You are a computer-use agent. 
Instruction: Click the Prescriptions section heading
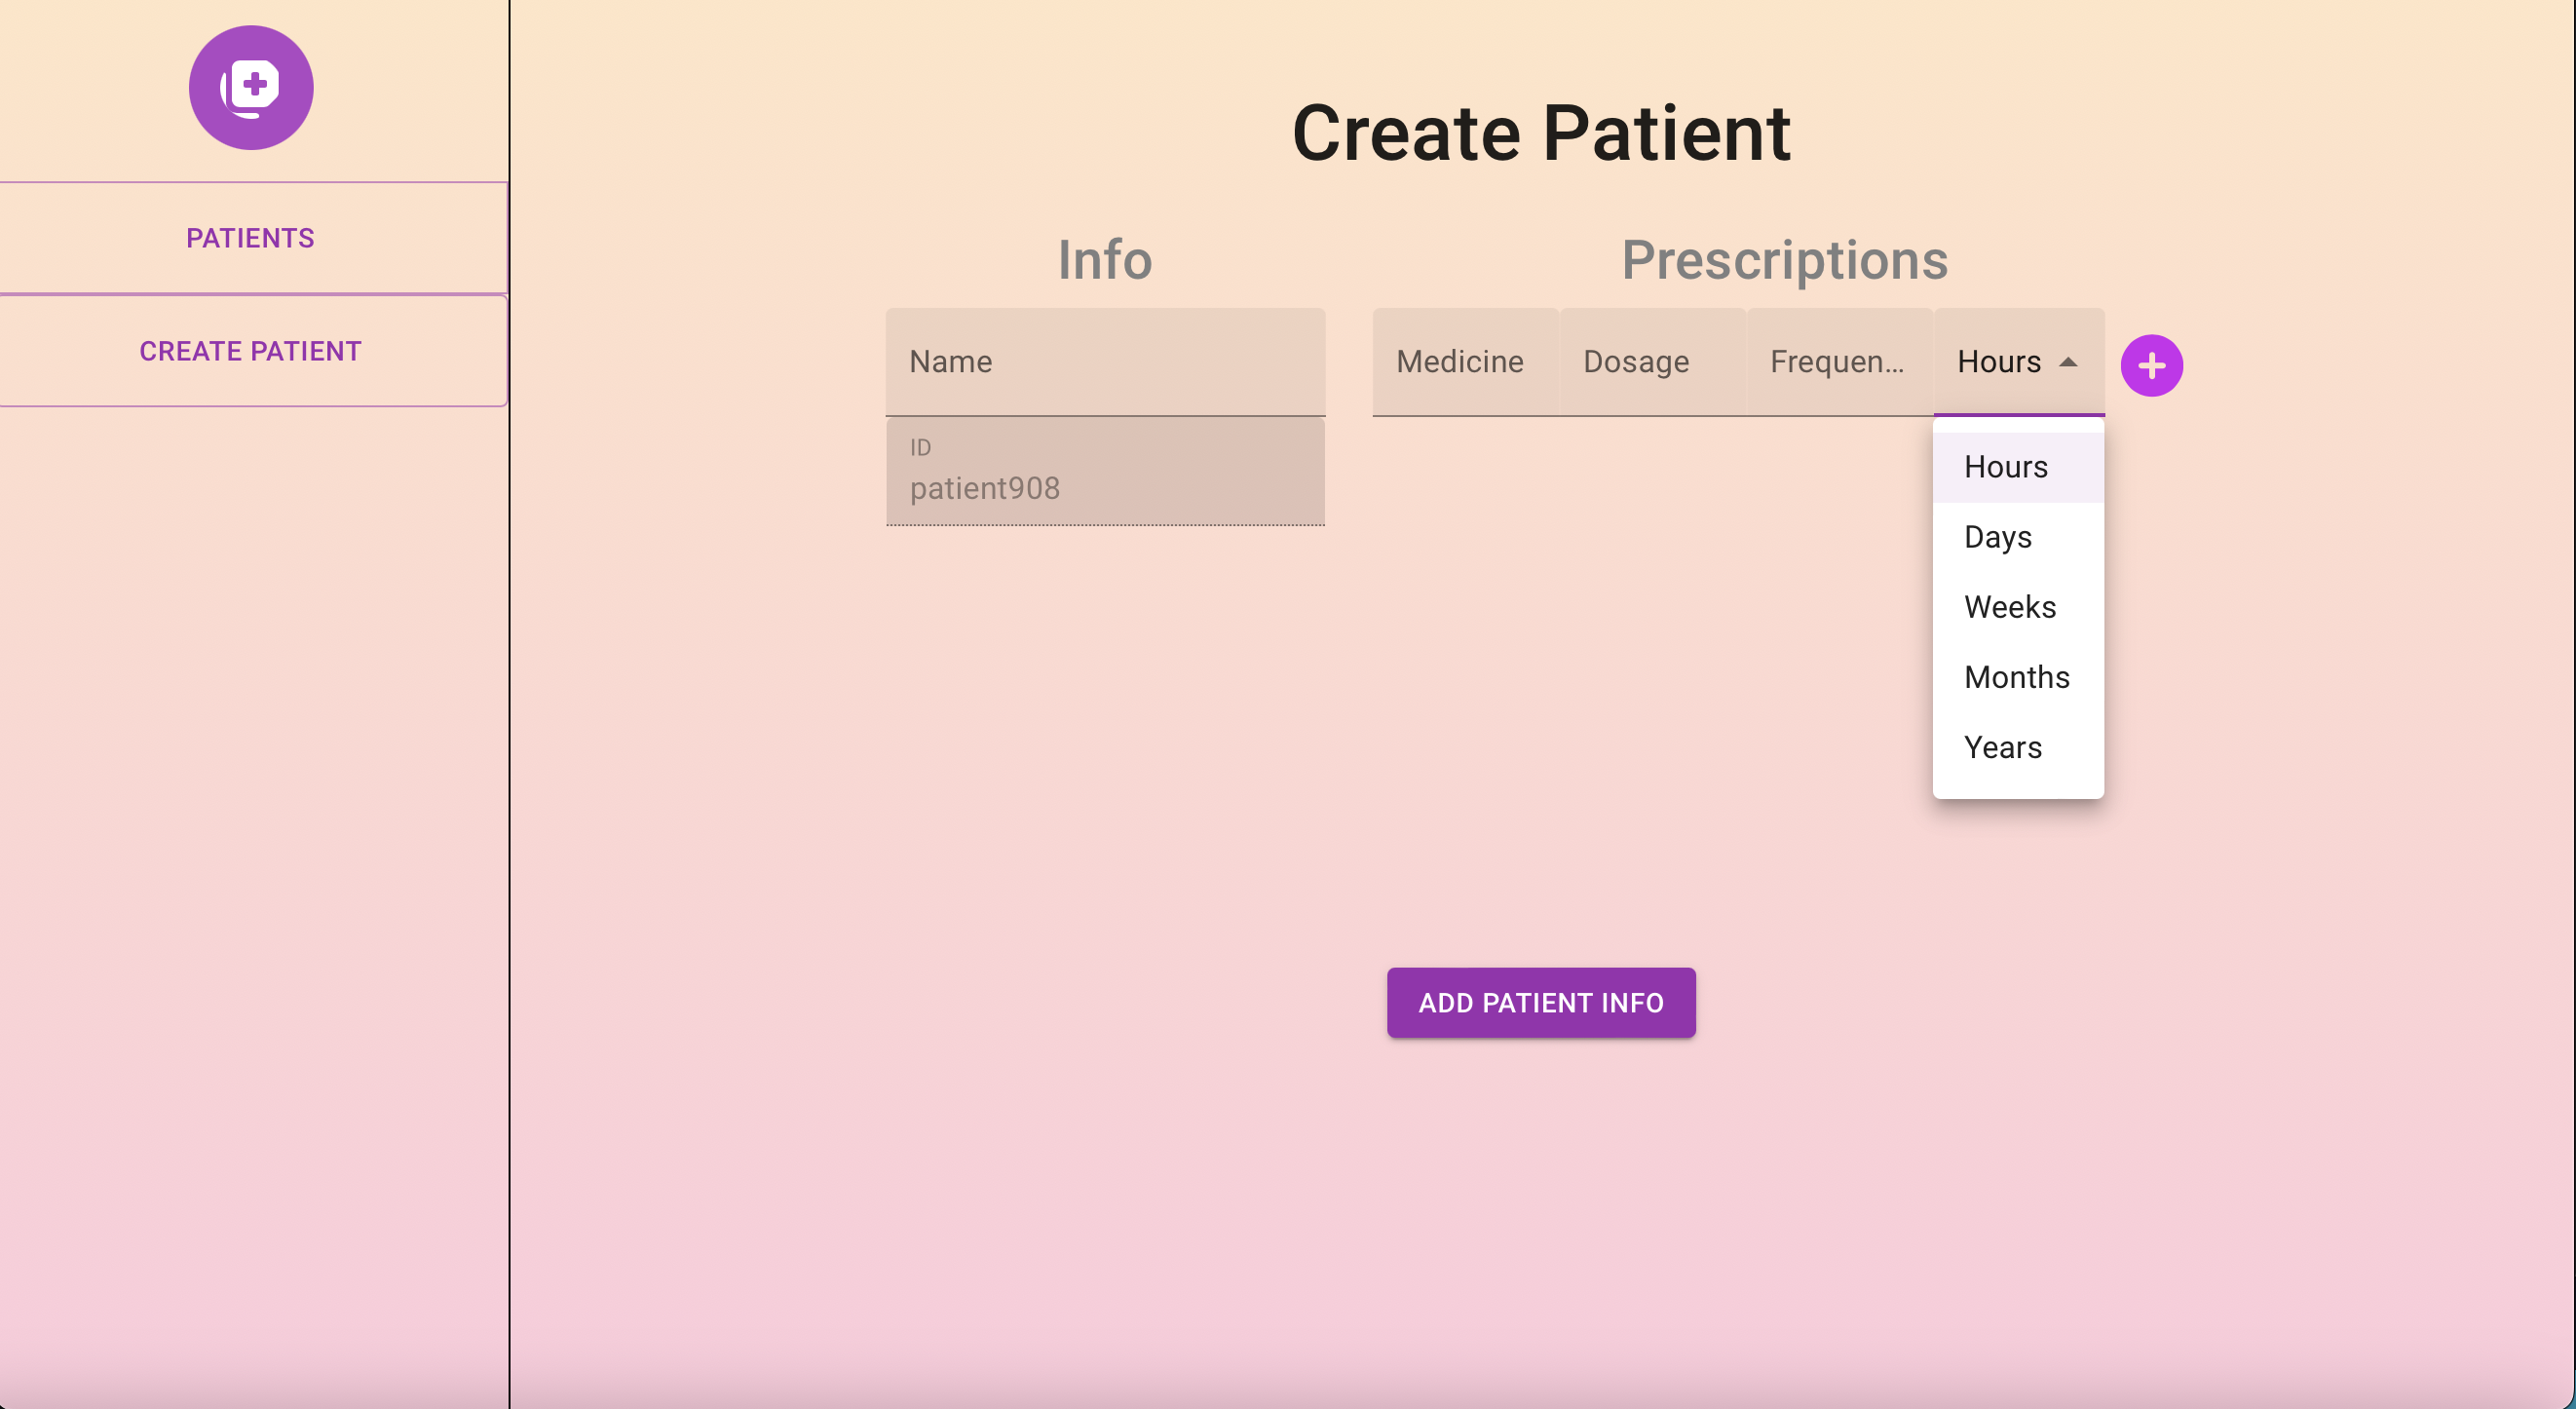point(1784,260)
